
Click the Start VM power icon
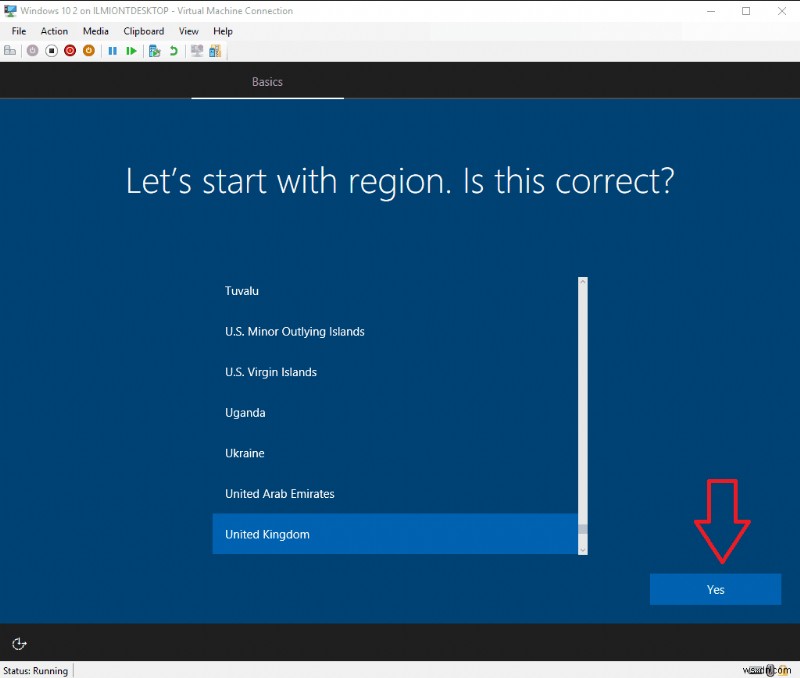pyautogui.click(x=31, y=50)
